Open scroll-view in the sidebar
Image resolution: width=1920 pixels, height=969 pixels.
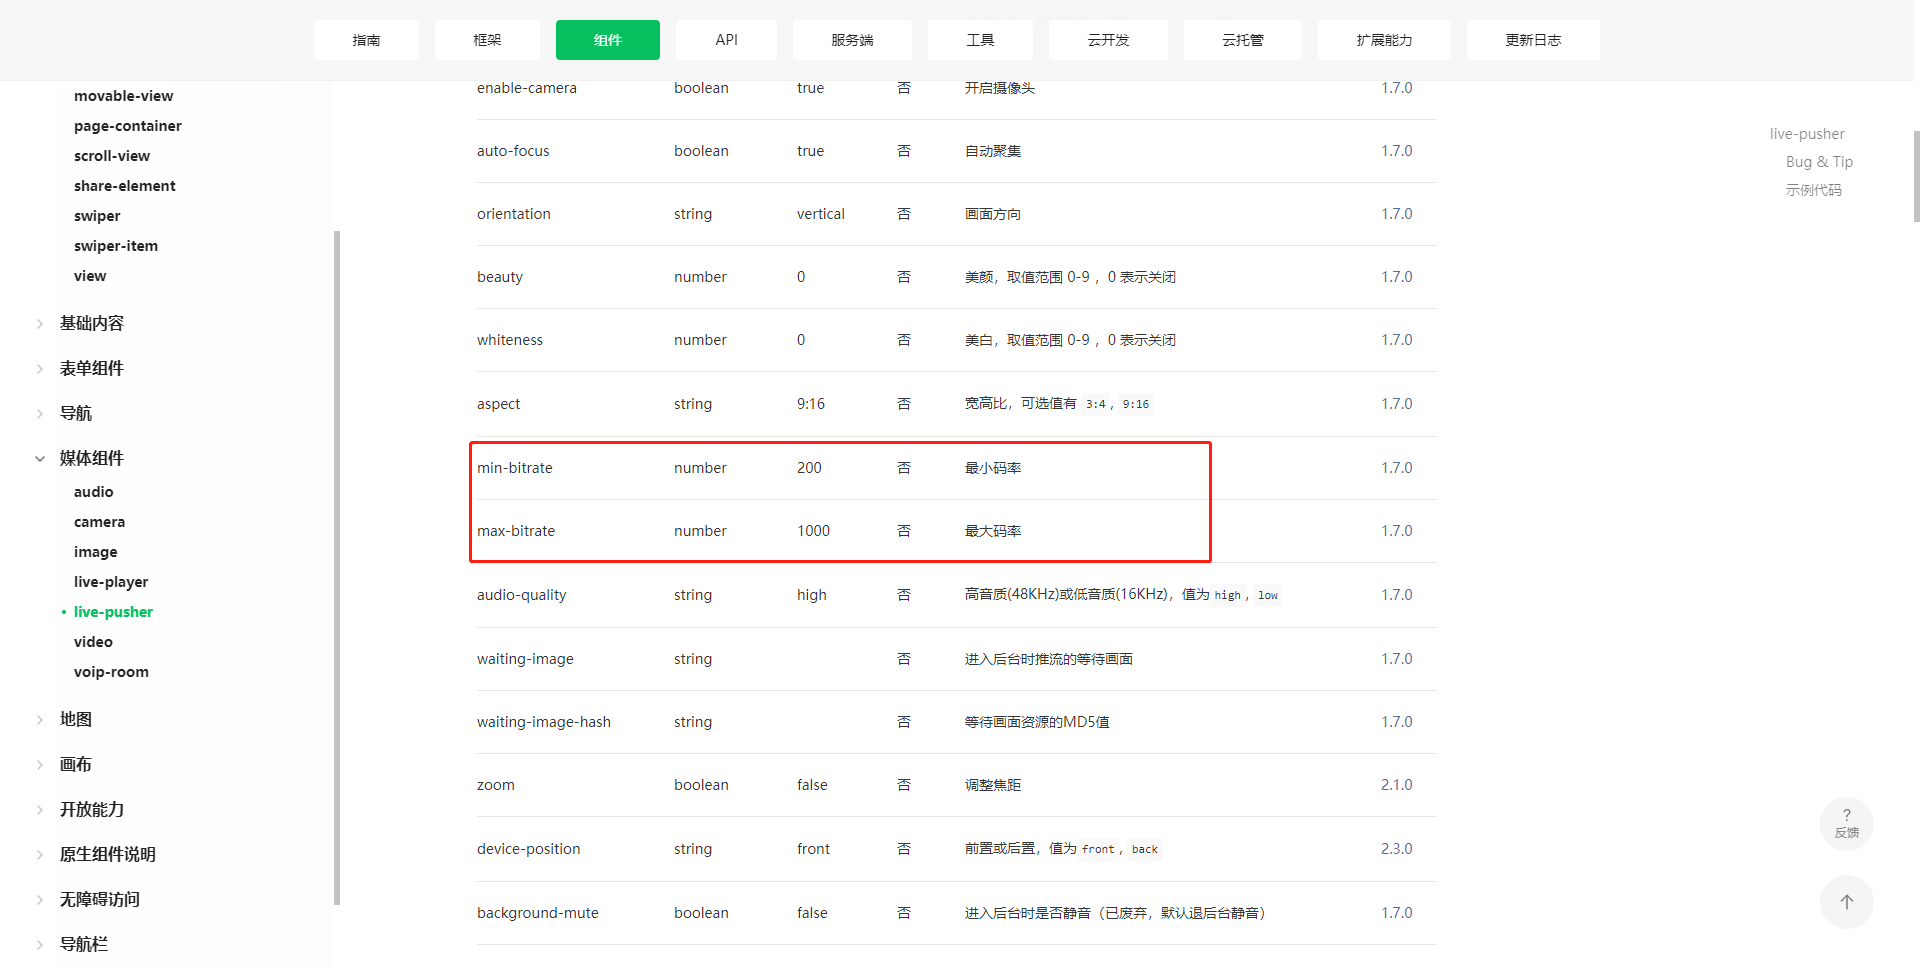coord(112,156)
